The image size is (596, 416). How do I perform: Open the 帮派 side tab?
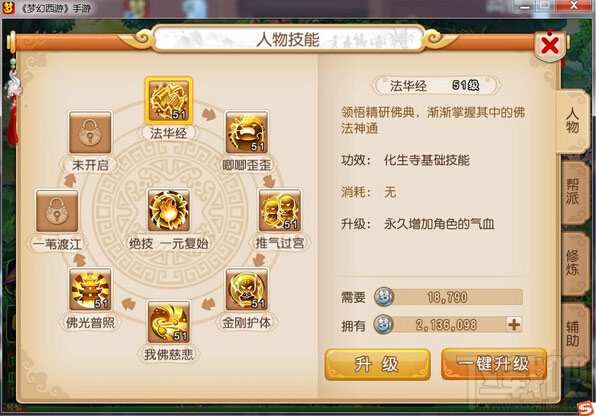point(573,192)
